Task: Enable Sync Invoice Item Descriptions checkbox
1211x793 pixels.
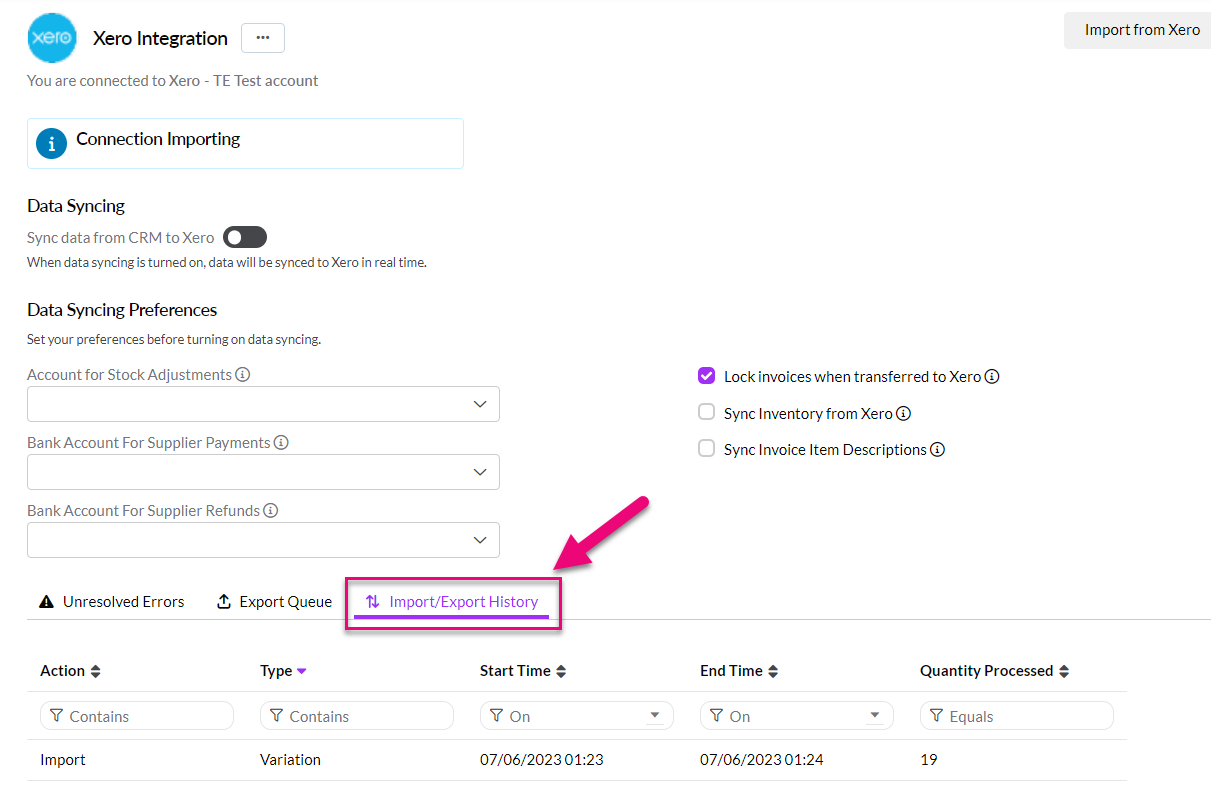Action: (706, 449)
